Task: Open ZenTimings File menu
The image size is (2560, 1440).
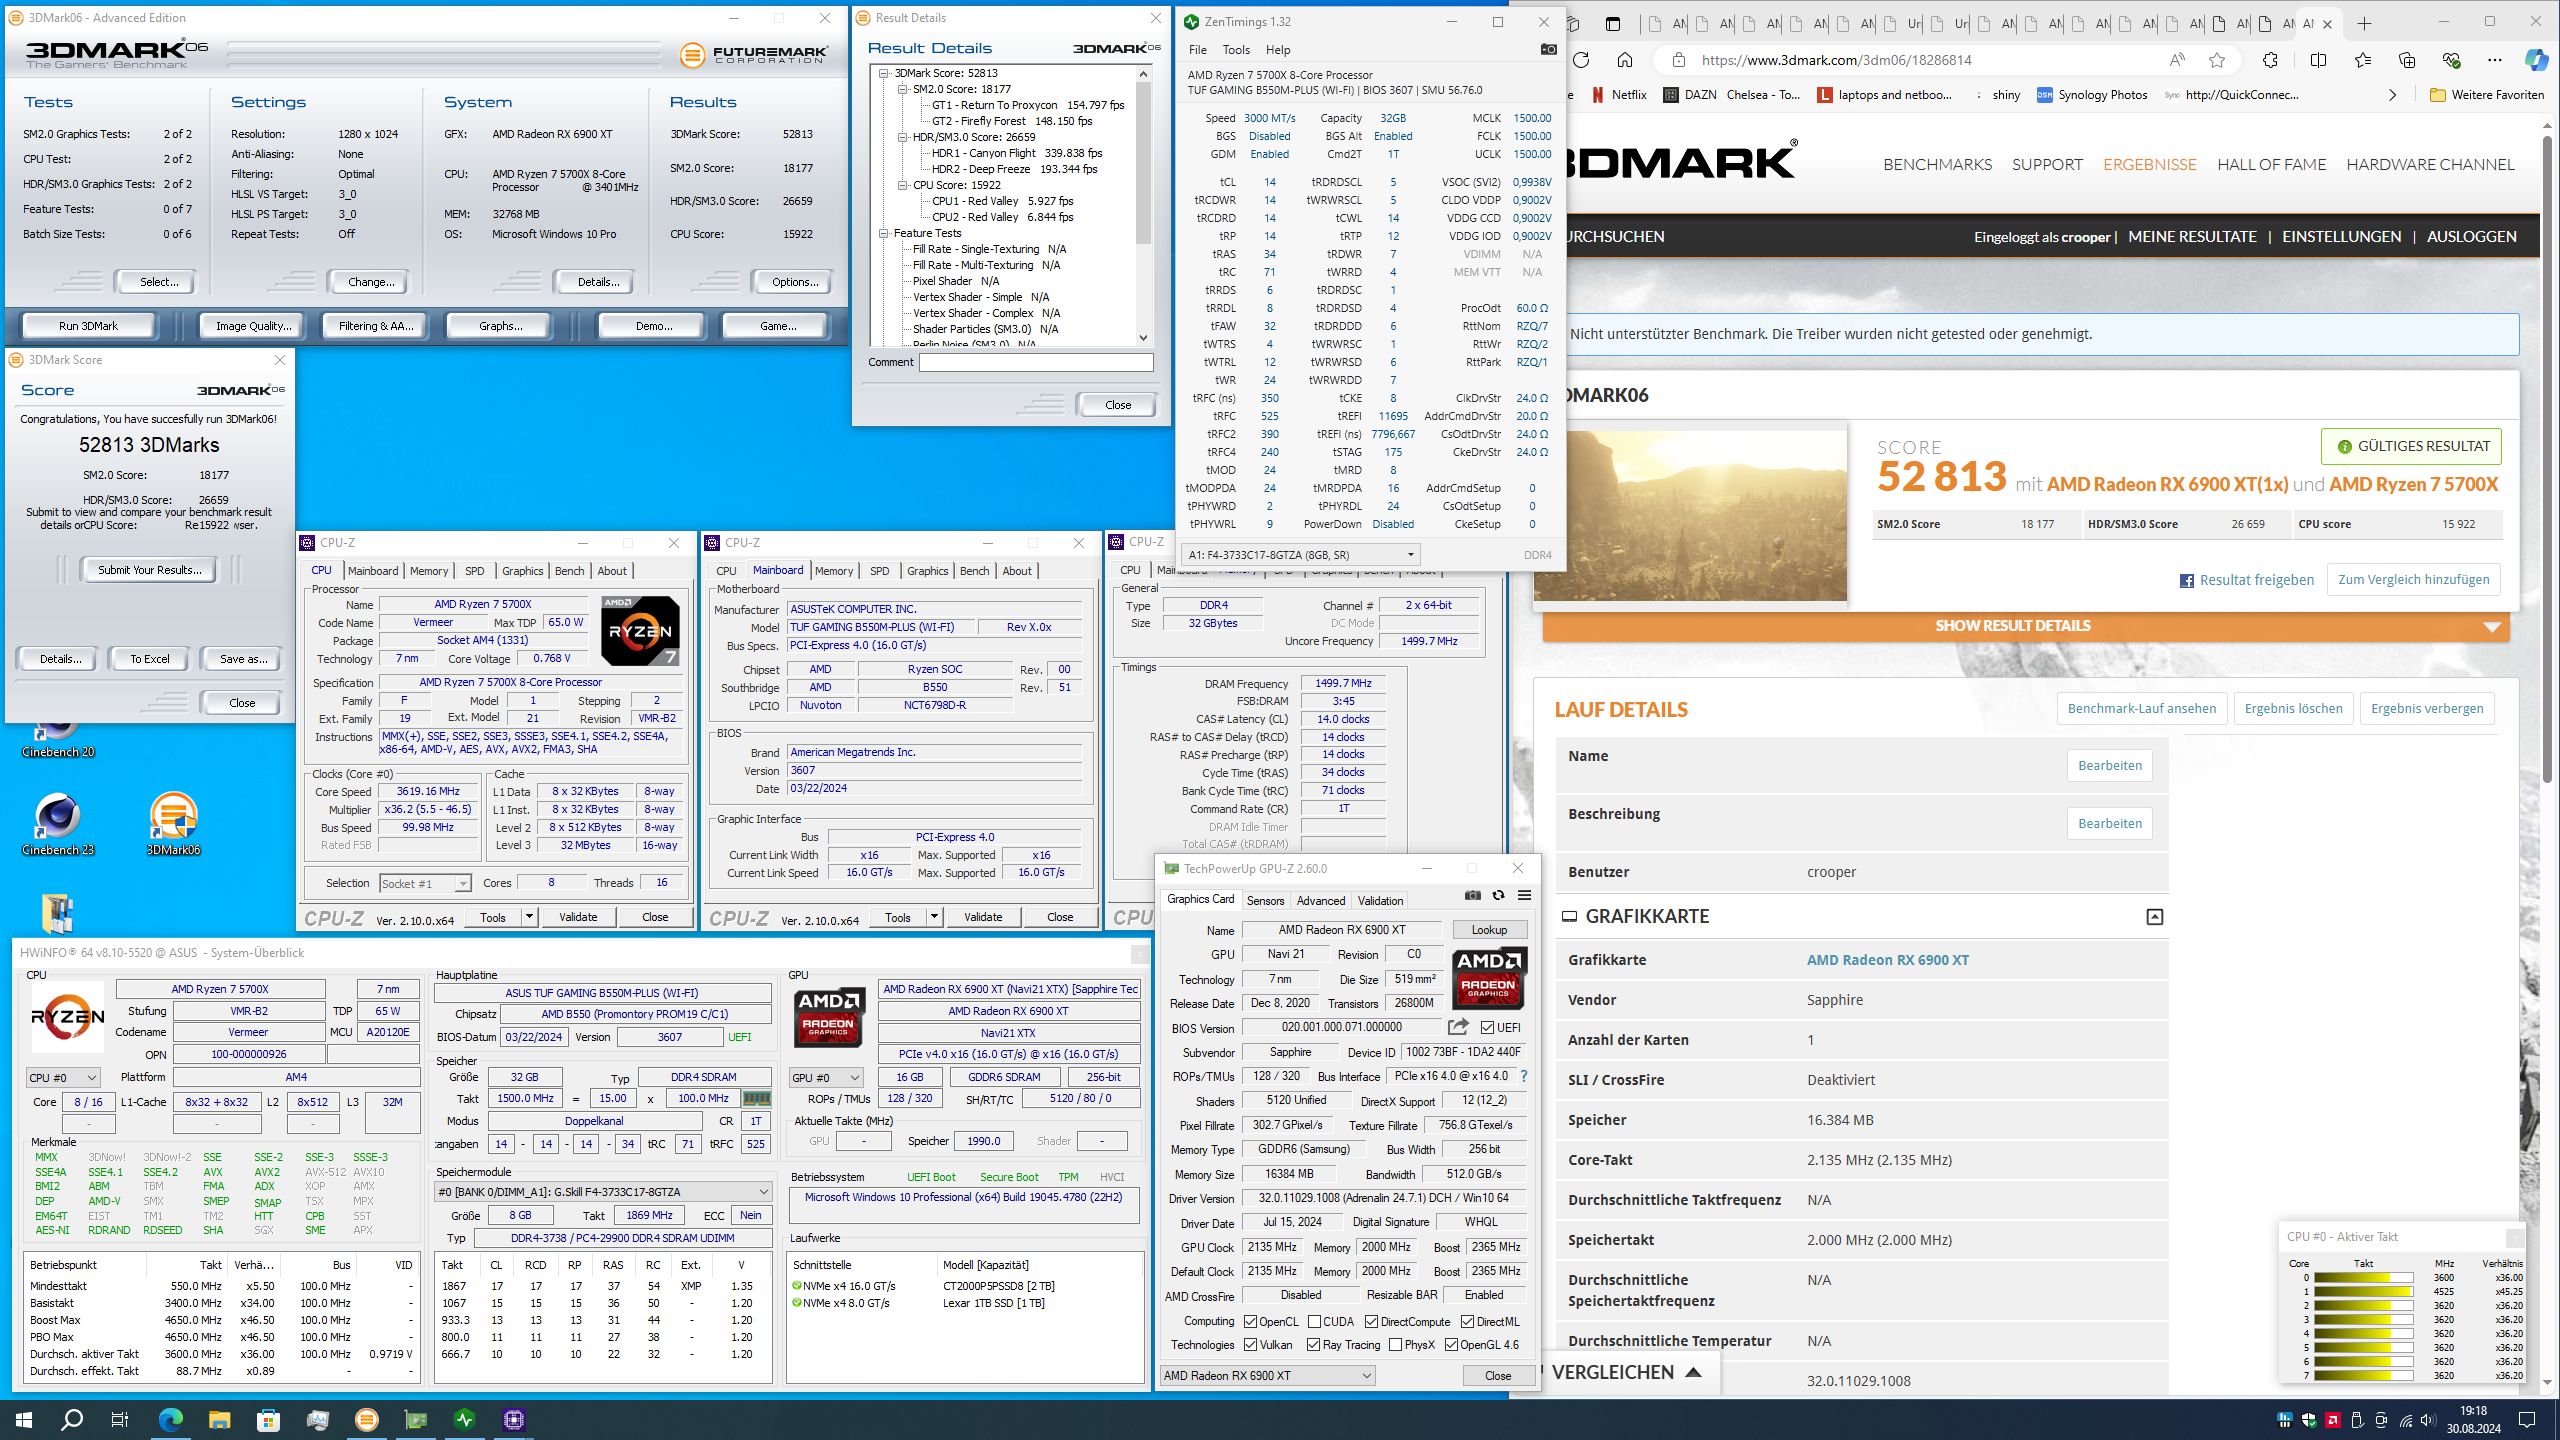Action: tap(1197, 50)
